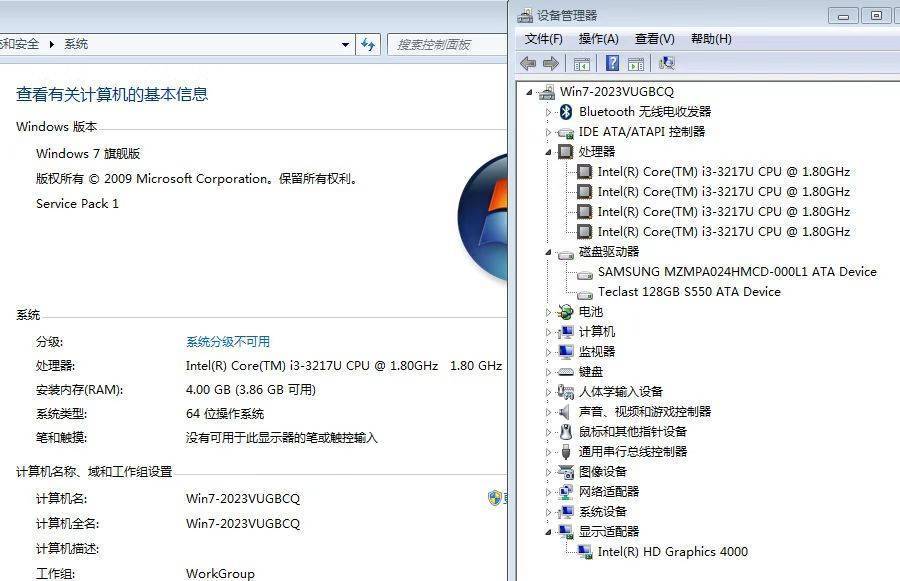Click the 声音、视频和游戏控制器 speaker icon
The width and height of the screenshot is (900, 581).
(x=565, y=412)
